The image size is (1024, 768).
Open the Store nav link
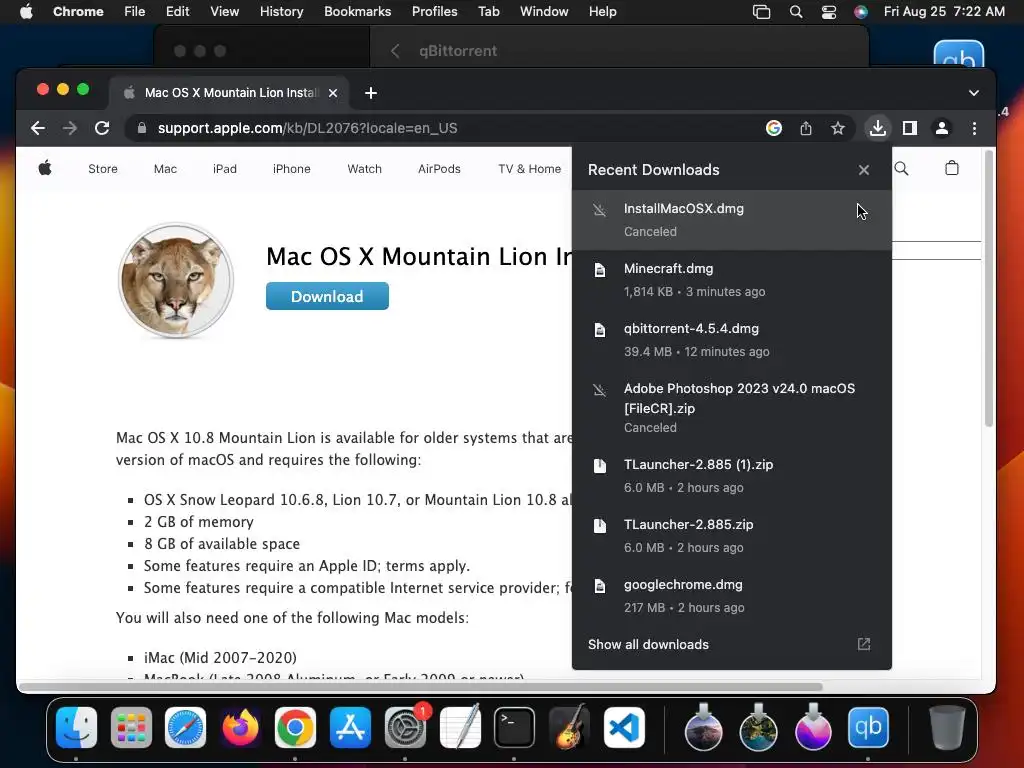point(103,168)
